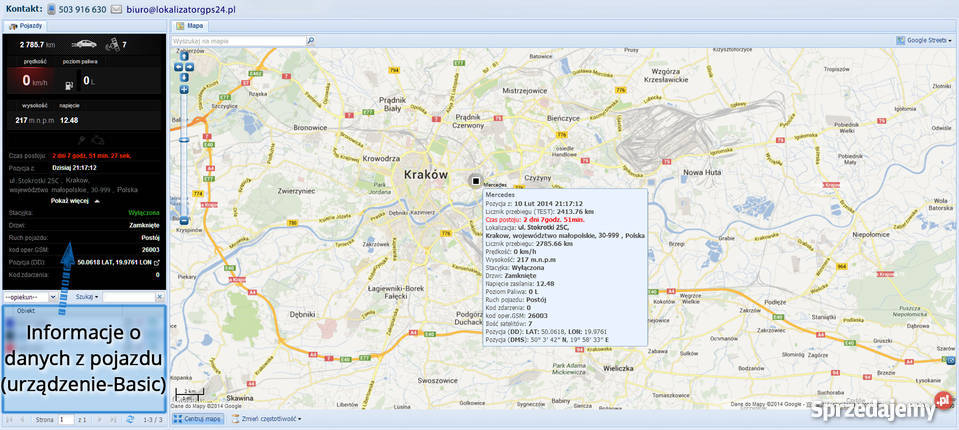The width and height of the screenshot is (959, 430).
Task: Click the zoom level slider handle
Action: pyautogui.click(x=184, y=140)
